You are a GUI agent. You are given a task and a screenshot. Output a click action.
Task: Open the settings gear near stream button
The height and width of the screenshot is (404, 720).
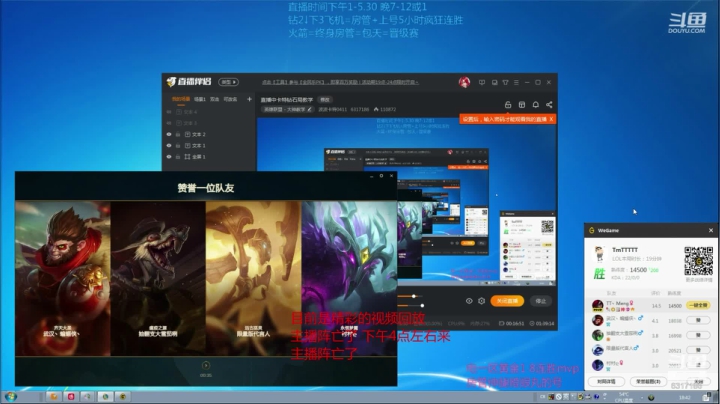click(481, 301)
